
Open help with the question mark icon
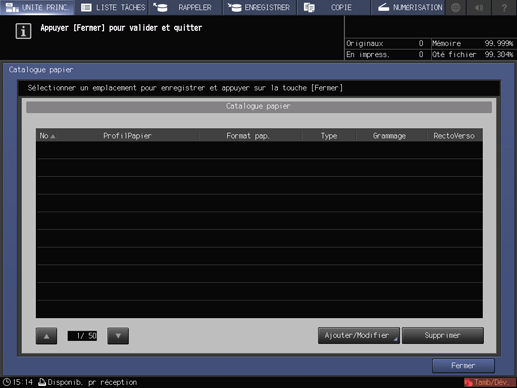(x=504, y=7)
